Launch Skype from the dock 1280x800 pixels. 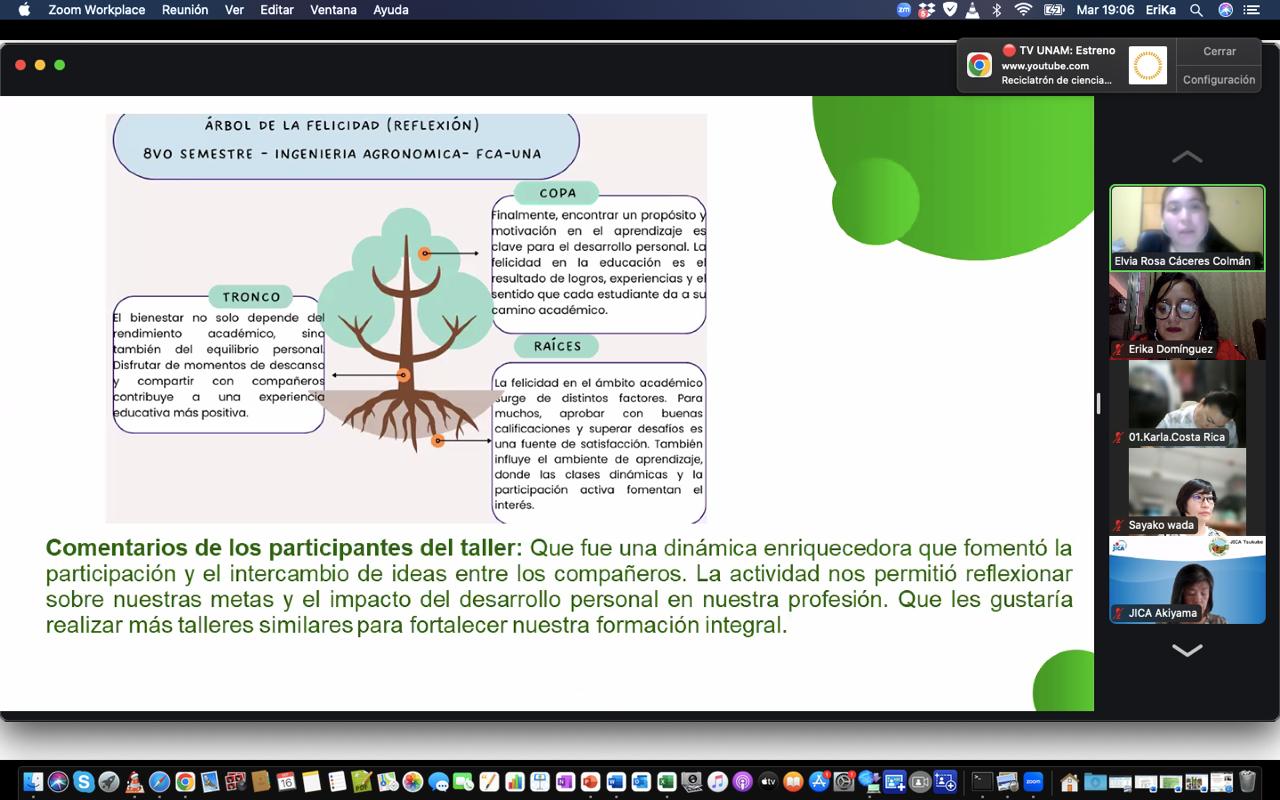pyautogui.click(x=84, y=782)
